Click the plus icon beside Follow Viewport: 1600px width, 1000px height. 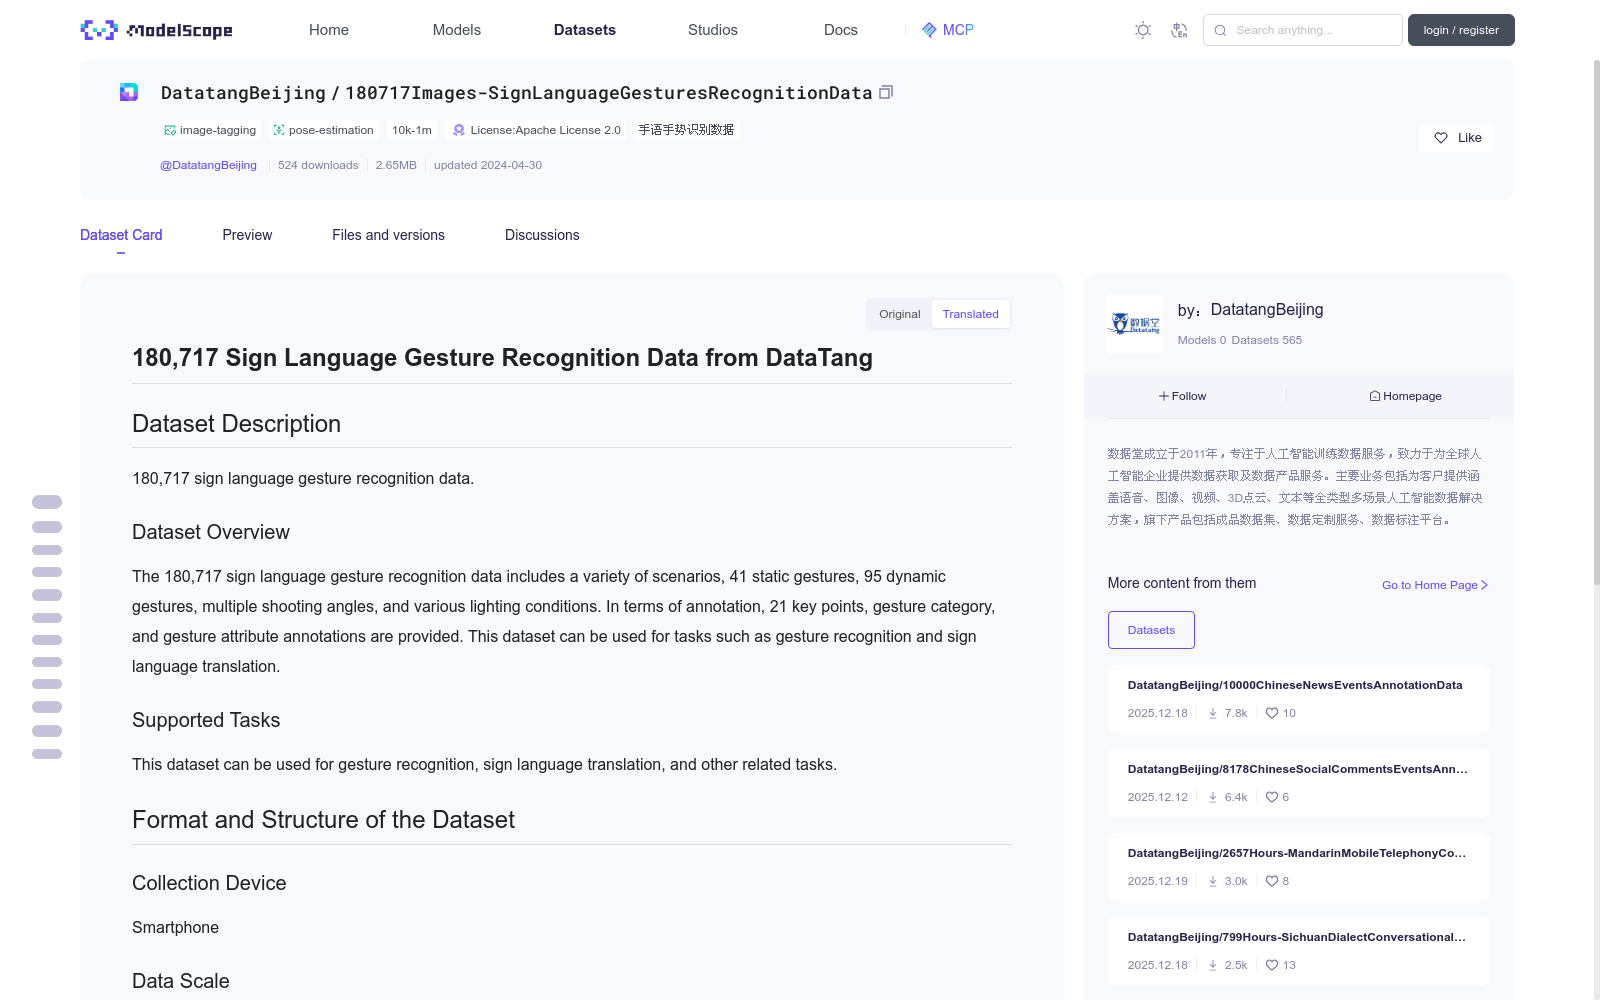[1164, 396]
